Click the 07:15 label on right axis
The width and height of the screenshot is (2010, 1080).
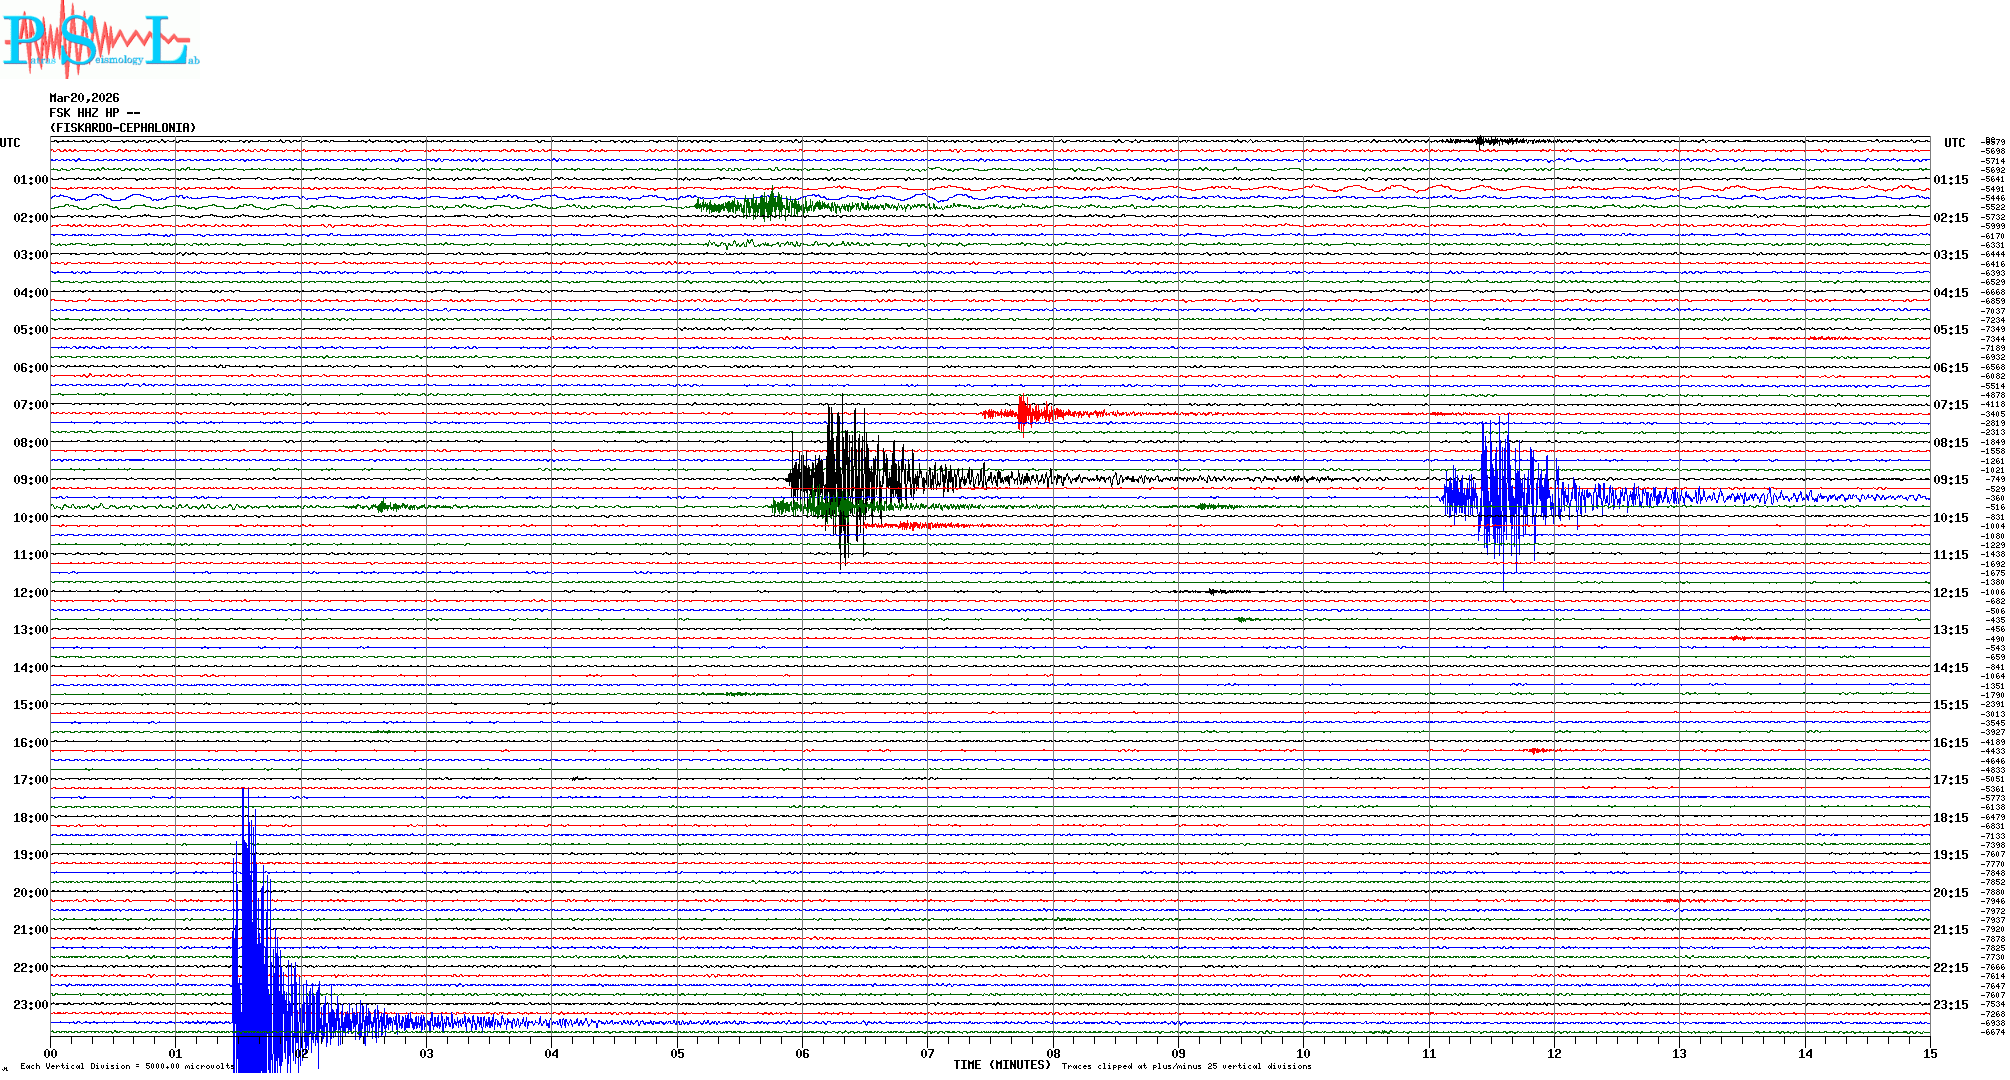click(1950, 405)
